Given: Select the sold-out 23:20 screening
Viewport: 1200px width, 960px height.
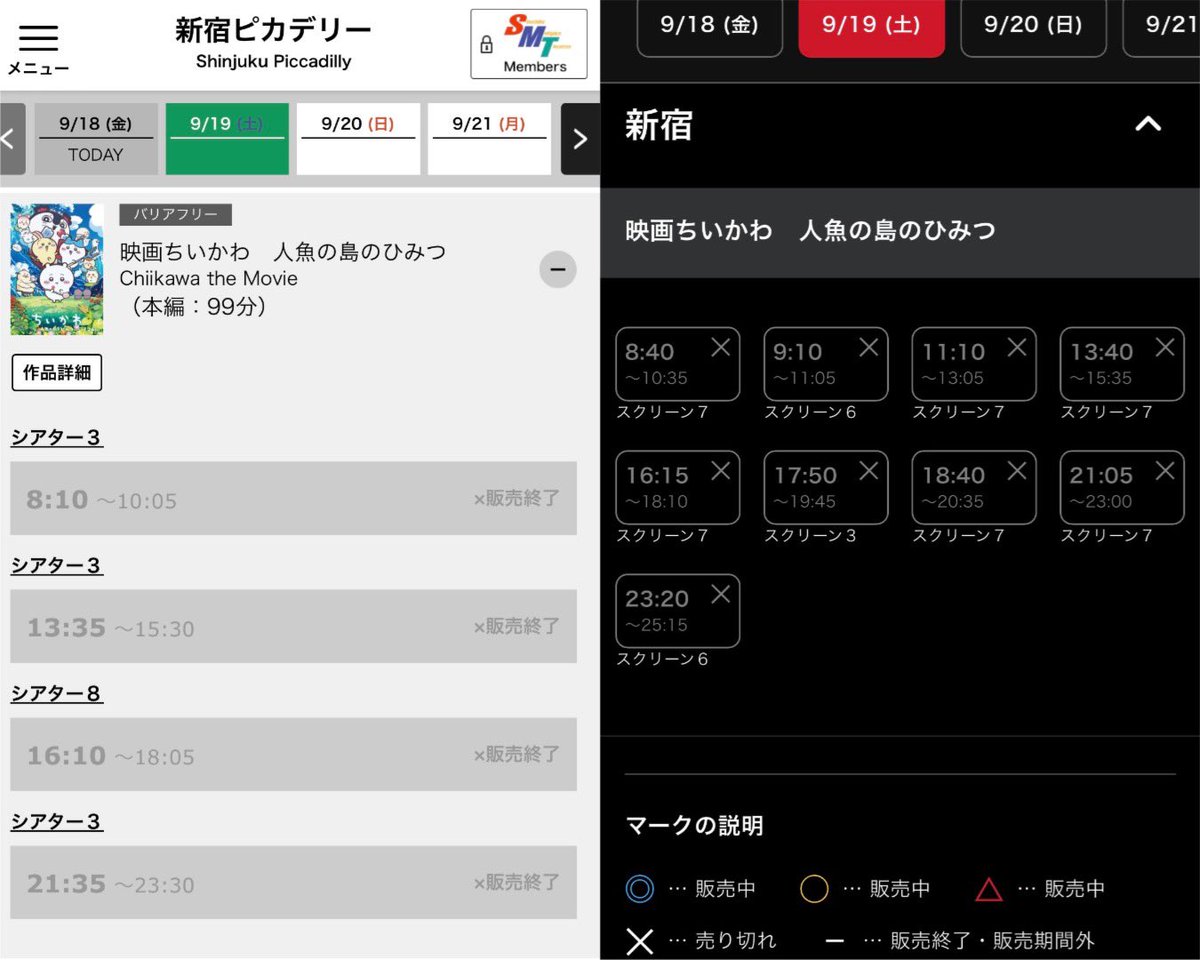Looking at the screenshot, I should point(678,610).
